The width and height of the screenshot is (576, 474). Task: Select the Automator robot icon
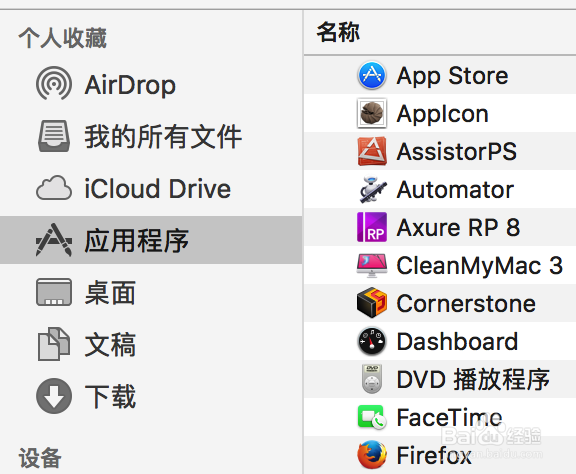tap(372, 189)
